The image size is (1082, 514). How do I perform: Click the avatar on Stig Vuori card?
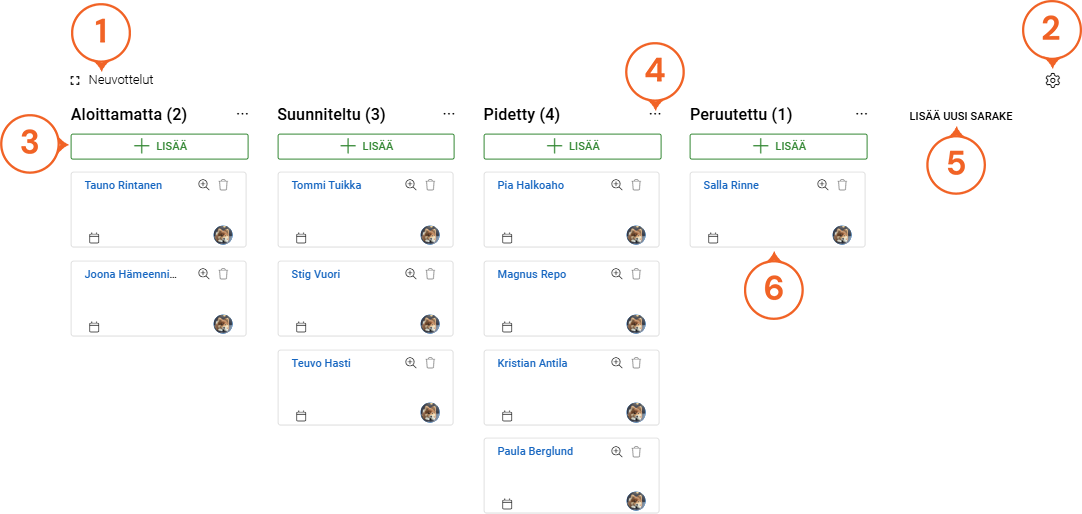[x=430, y=324]
